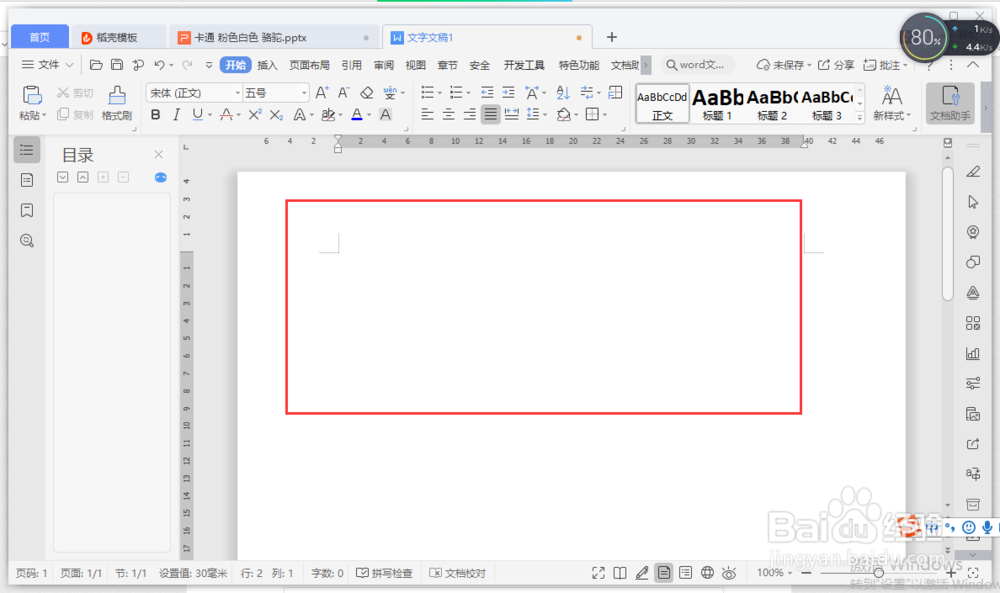Click the open folder icon
The image size is (1000, 593).
(x=96, y=65)
